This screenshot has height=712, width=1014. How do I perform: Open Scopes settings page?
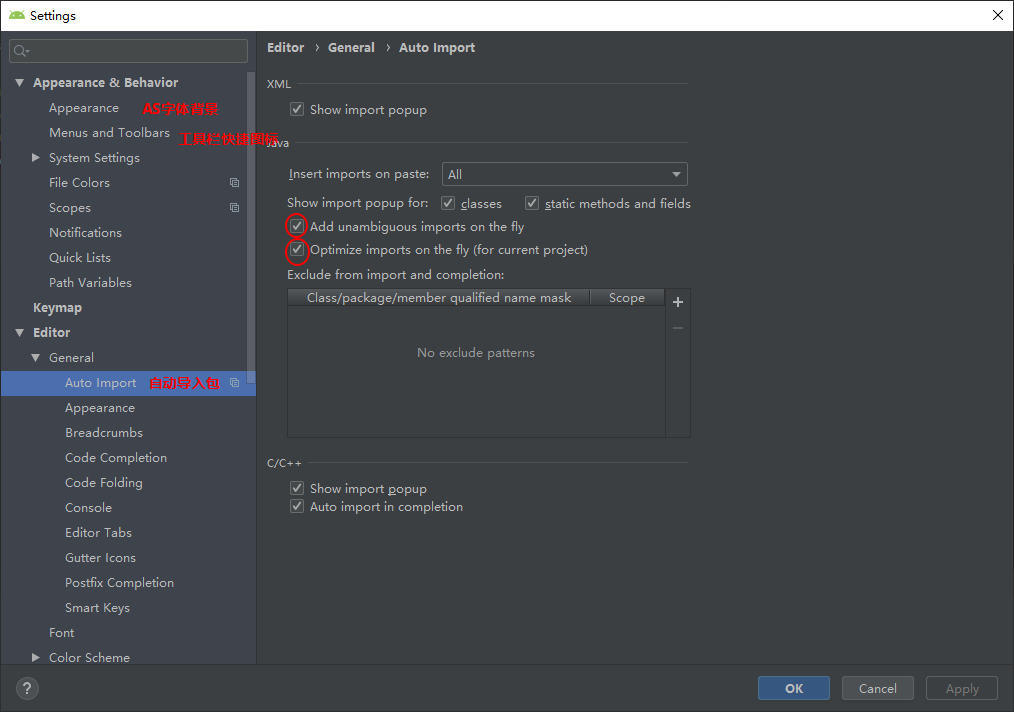pyautogui.click(x=70, y=208)
